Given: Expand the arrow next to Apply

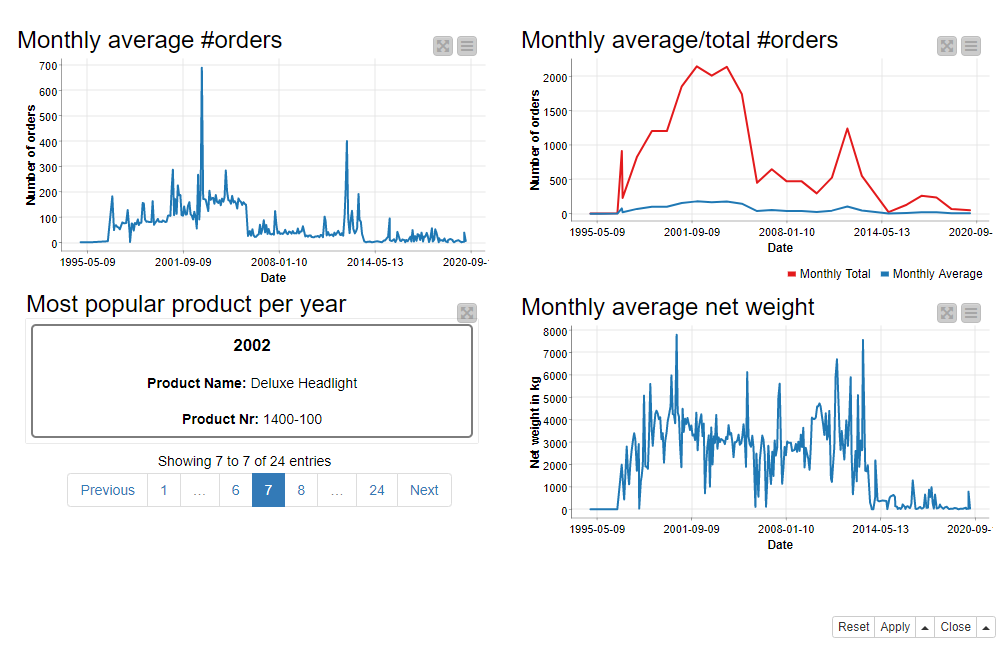Looking at the screenshot, I should [x=925, y=627].
